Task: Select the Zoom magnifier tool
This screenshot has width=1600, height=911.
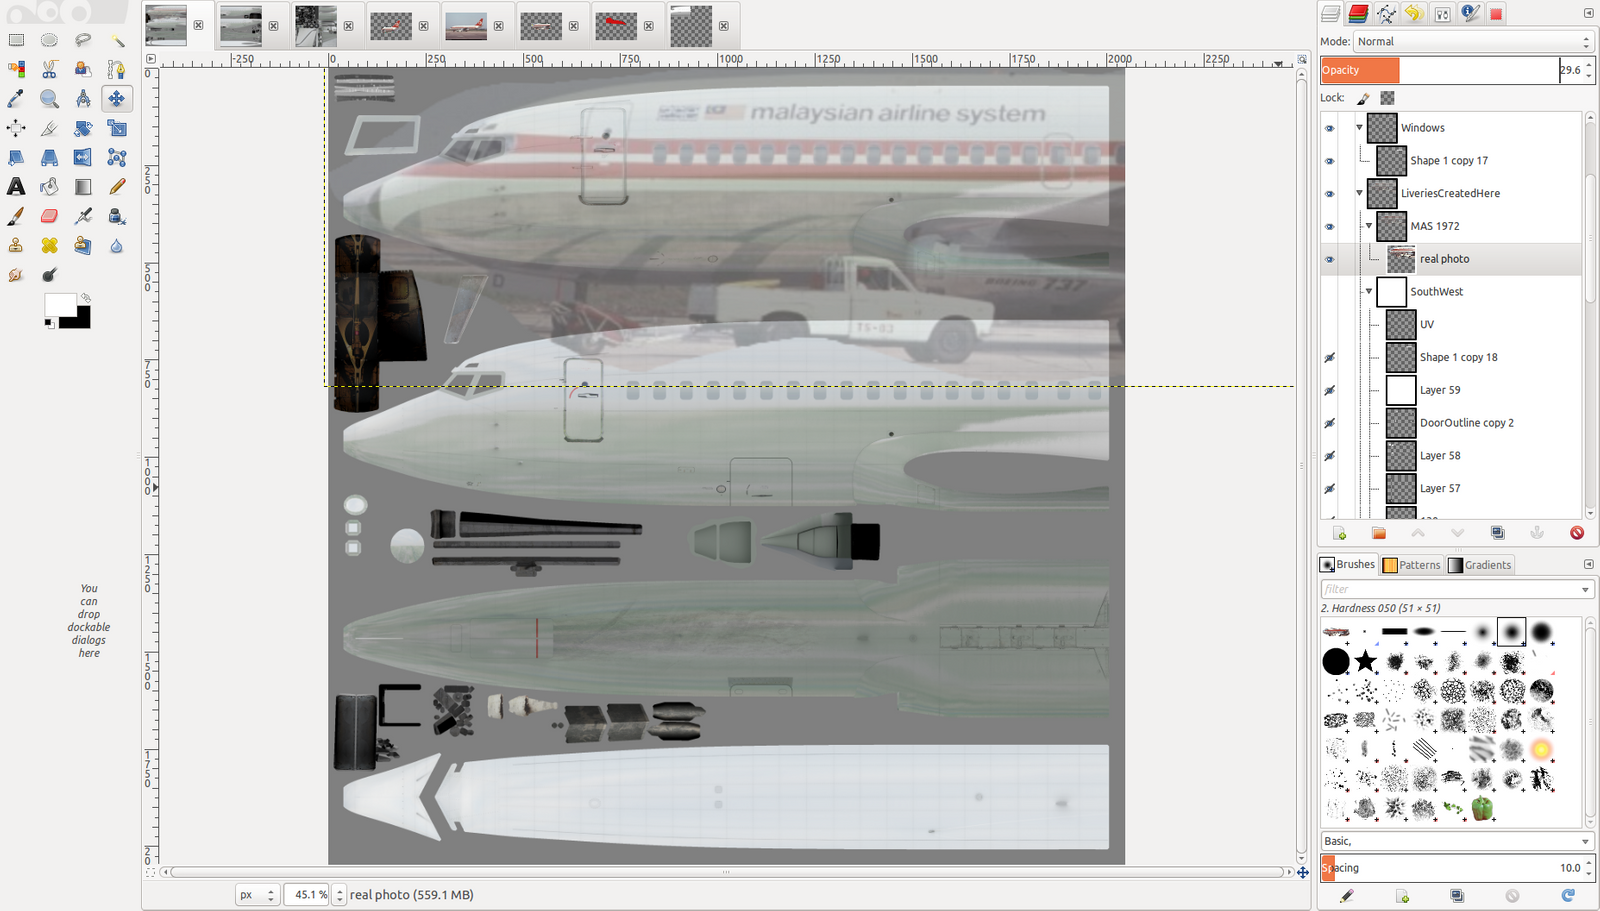Action: [x=49, y=98]
